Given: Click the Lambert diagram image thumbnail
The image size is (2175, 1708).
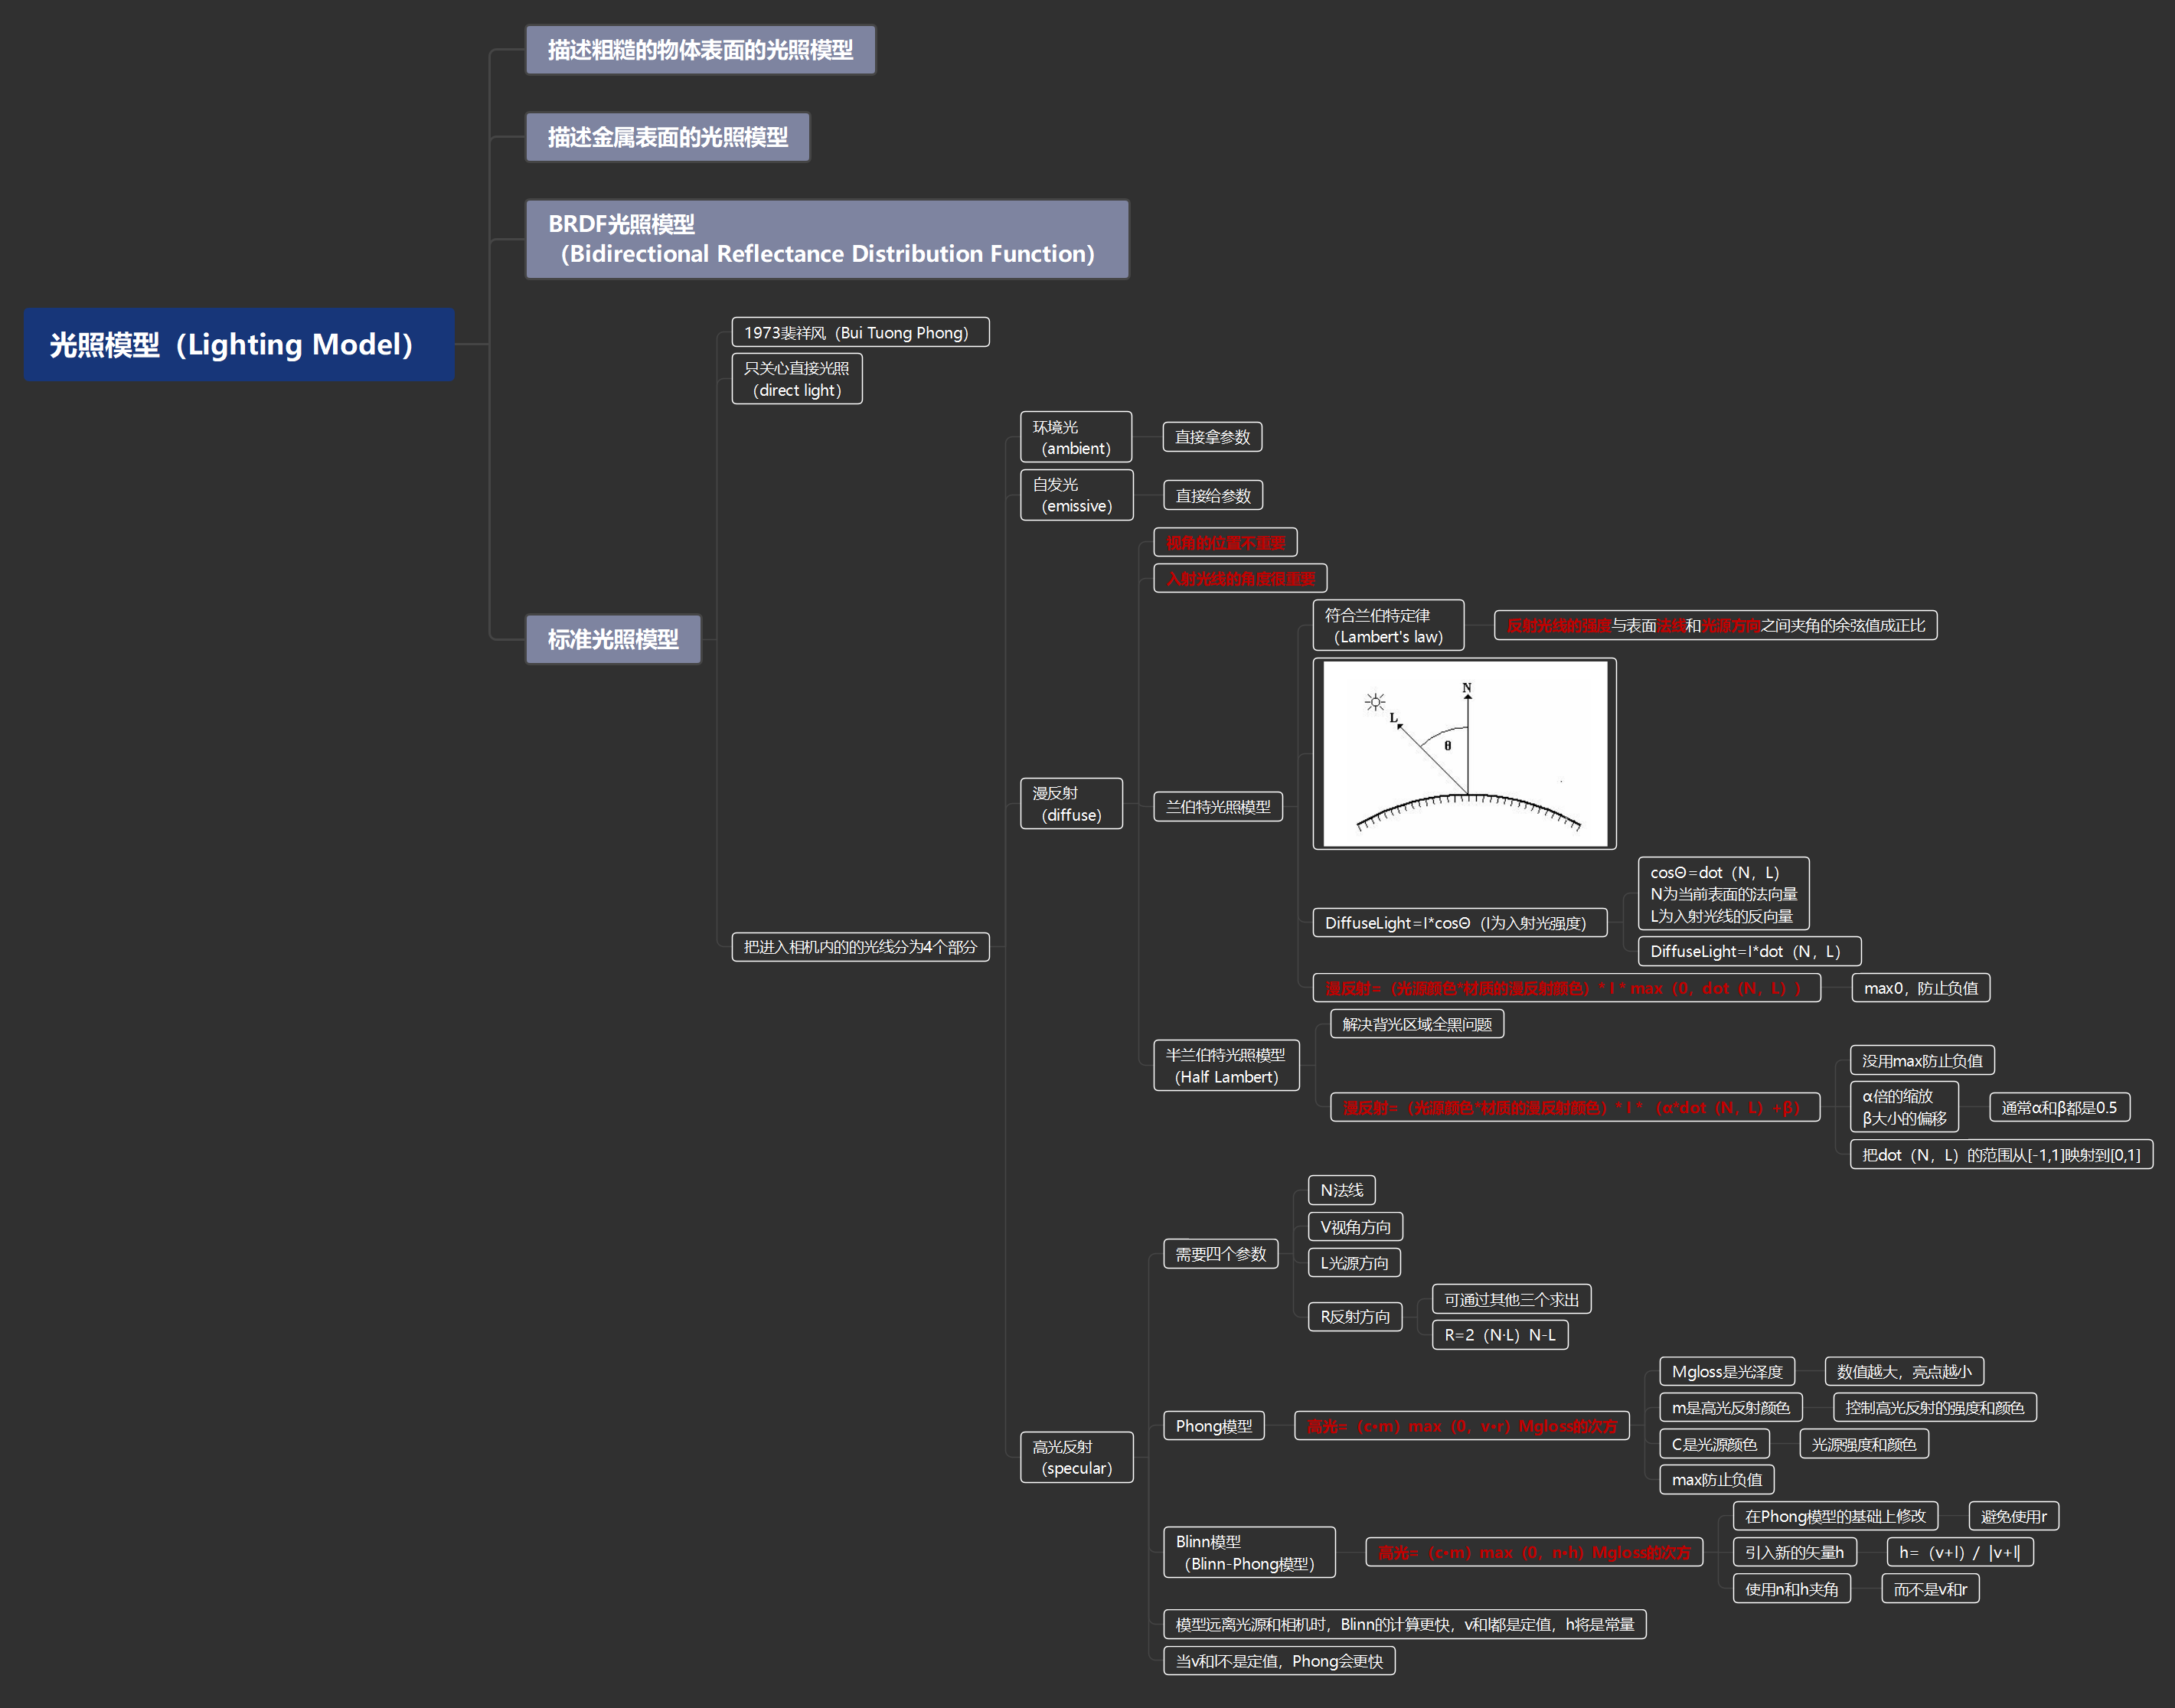Looking at the screenshot, I should coord(1464,754).
